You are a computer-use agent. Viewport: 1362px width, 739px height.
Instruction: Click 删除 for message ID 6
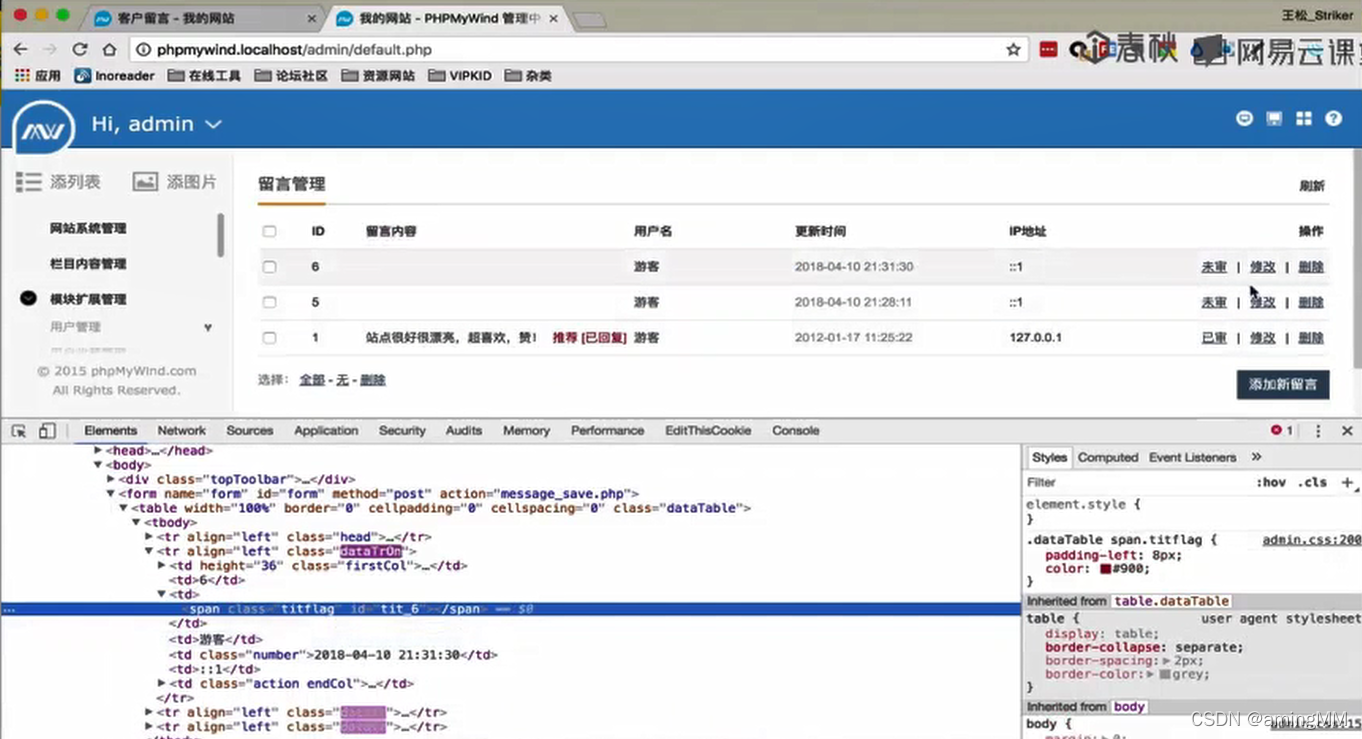point(1310,267)
